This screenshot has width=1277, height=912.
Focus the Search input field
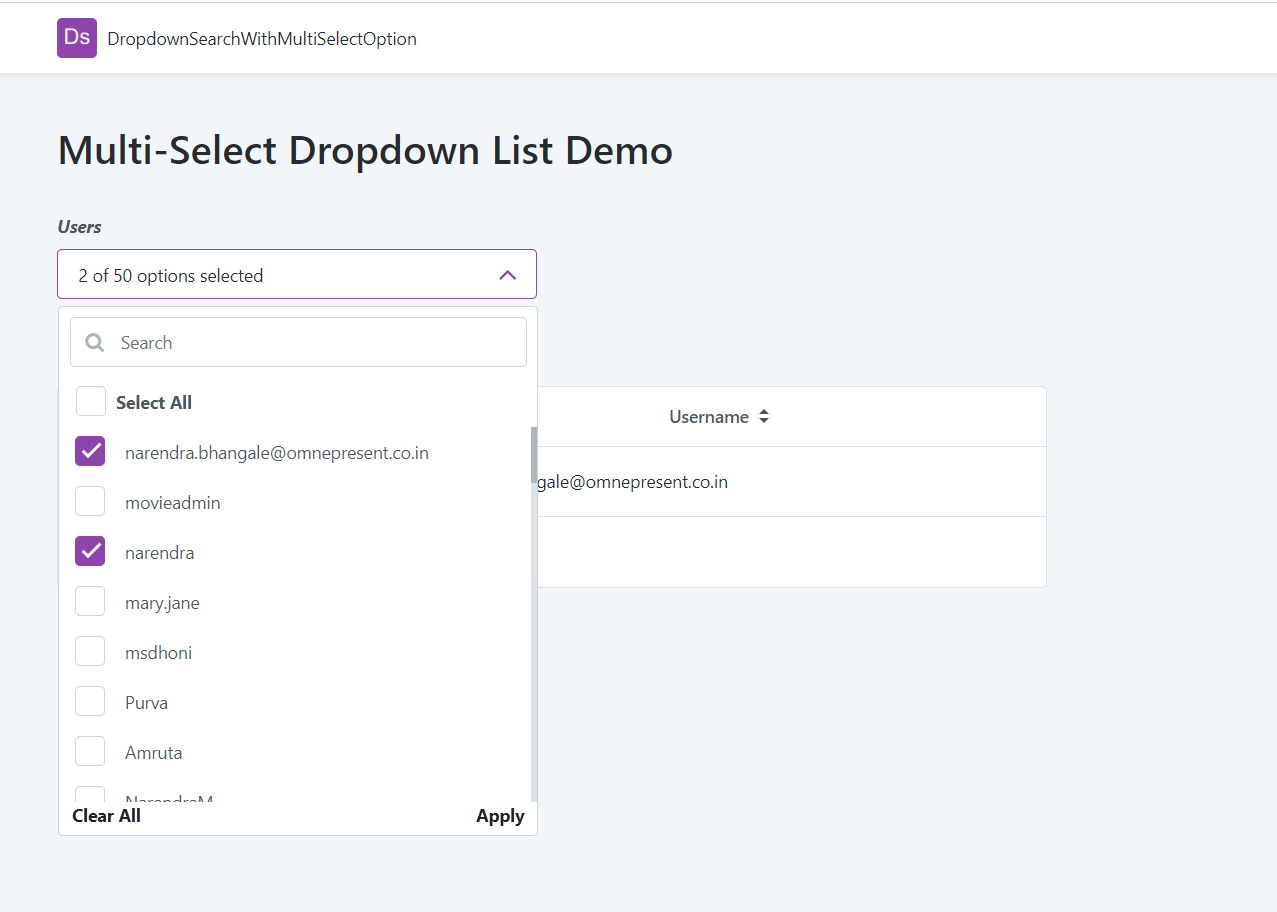(315, 343)
